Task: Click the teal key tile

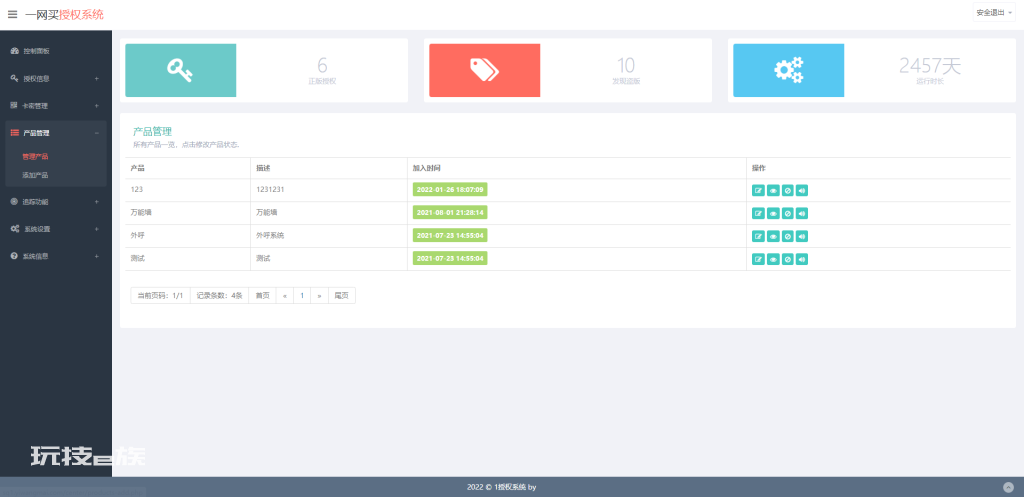Action: pos(181,71)
